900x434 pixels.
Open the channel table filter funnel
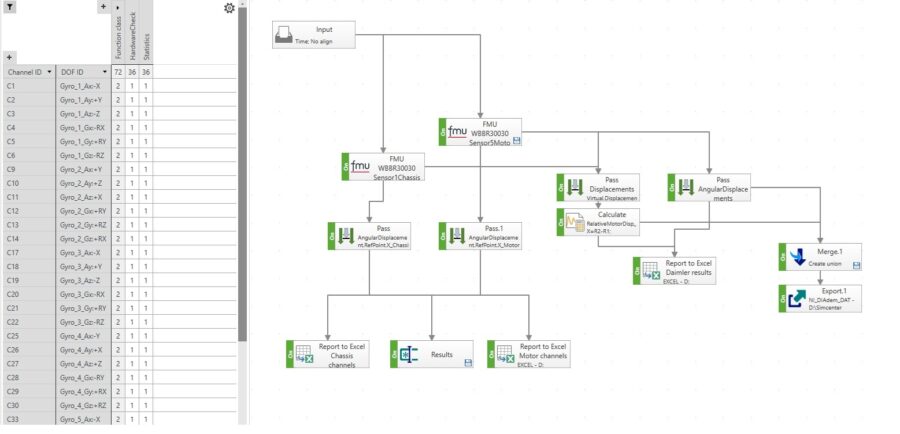click(10, 7)
